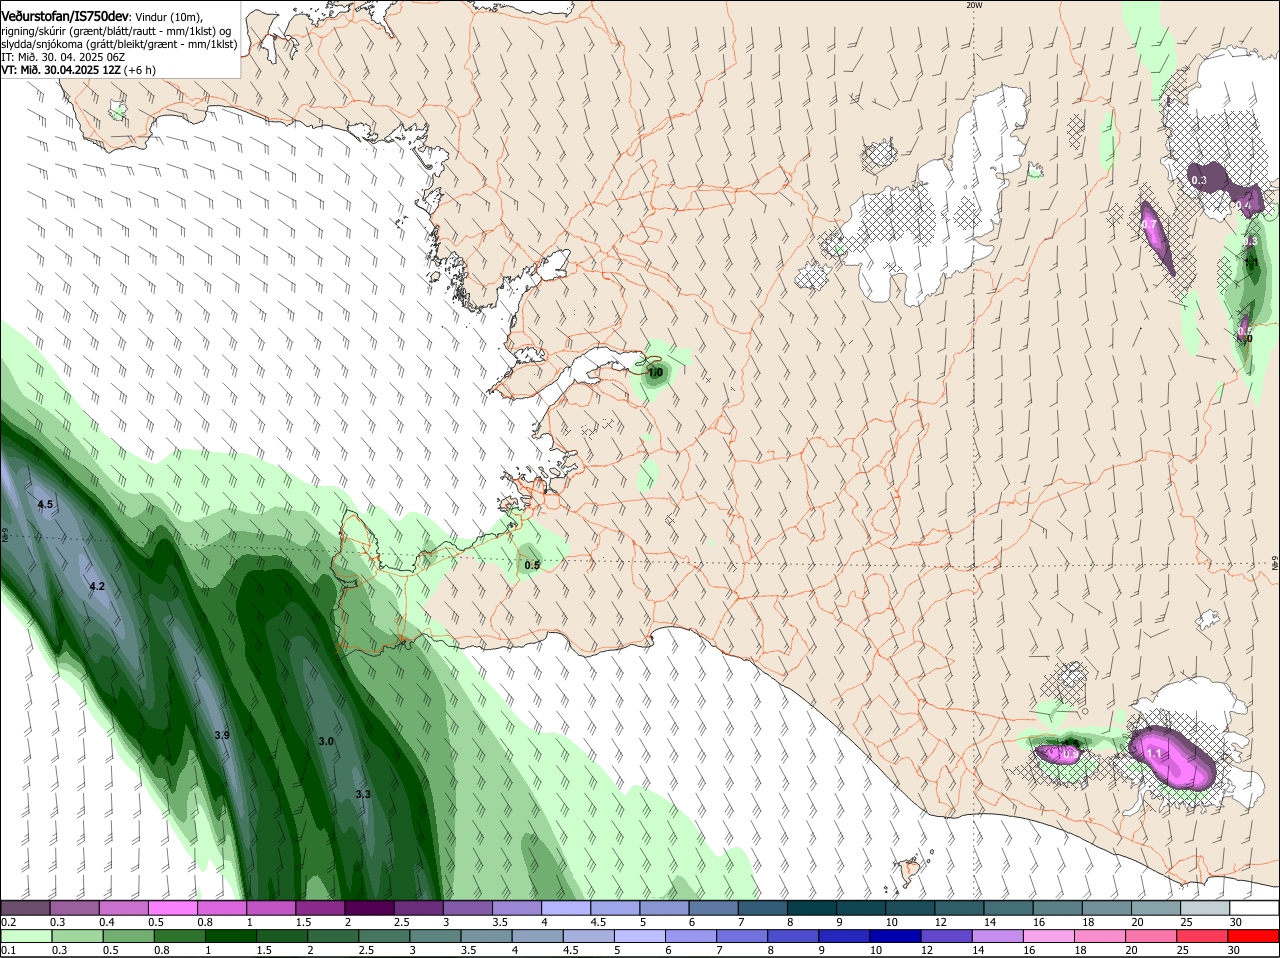Click the red swatch at 30 in the bottom scale
The image size is (1280, 958).
click(x=1253, y=936)
